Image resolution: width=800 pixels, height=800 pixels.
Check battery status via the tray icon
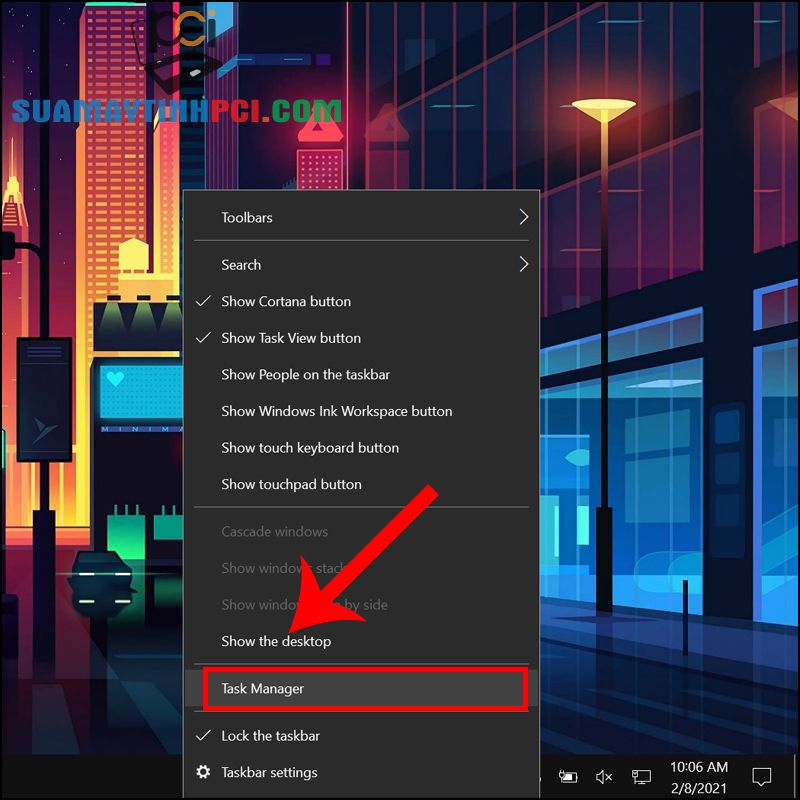[x=567, y=775]
